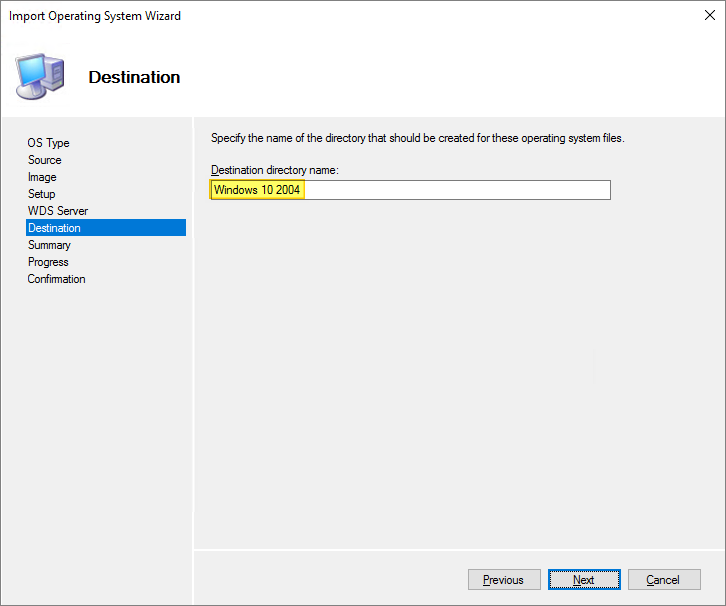The width and height of the screenshot is (726, 606).
Task: Click the computer wizard icon in header
Action: click(40, 76)
